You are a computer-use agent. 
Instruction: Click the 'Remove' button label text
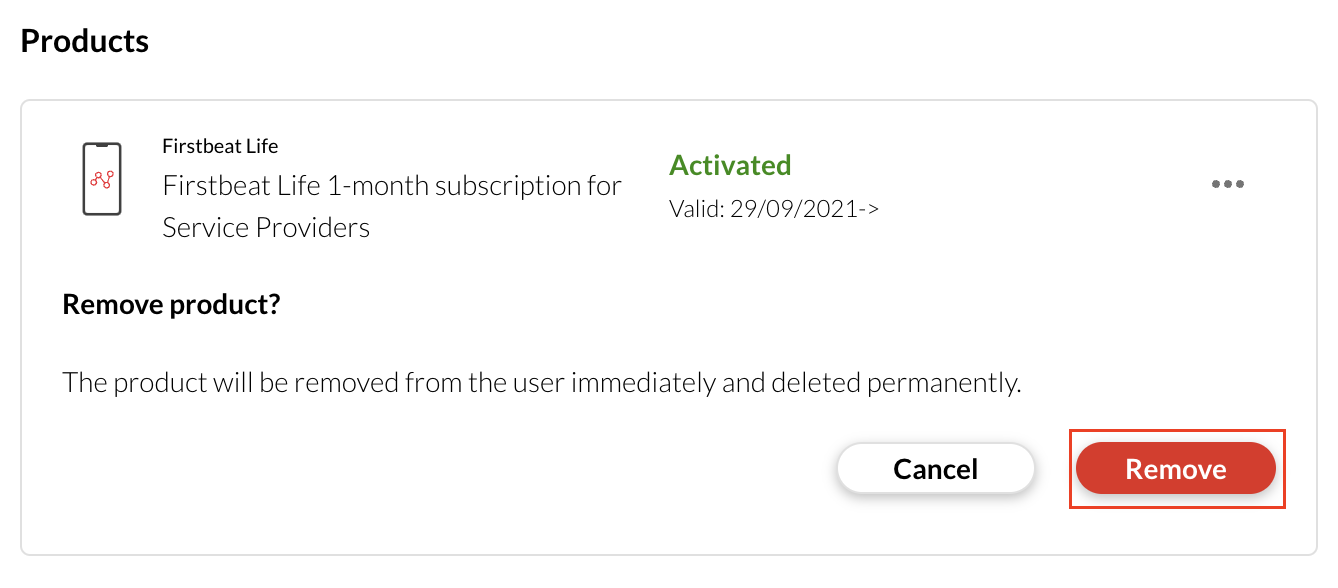pos(1175,469)
